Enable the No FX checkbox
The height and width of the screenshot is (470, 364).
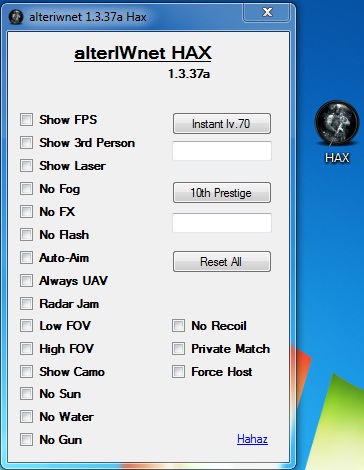26,212
